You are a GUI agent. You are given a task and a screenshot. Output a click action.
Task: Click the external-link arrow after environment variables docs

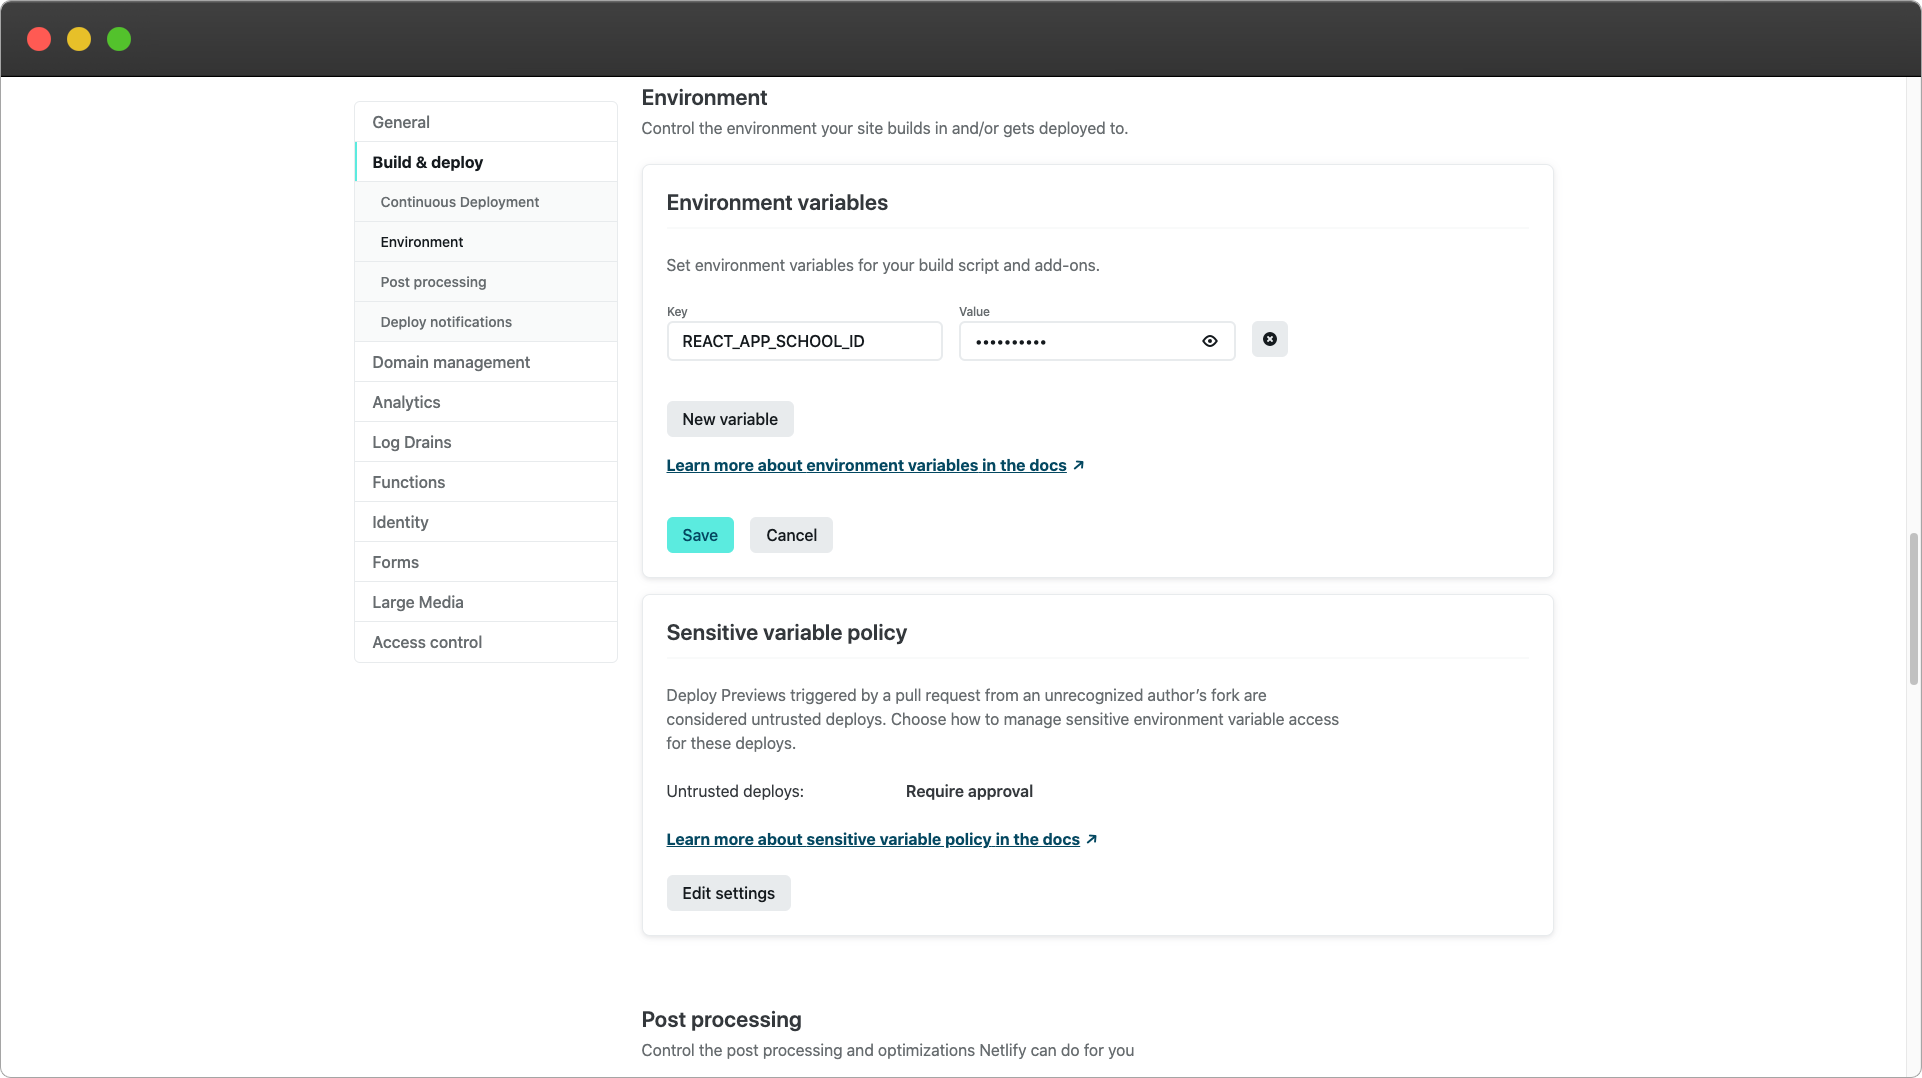(x=1078, y=465)
